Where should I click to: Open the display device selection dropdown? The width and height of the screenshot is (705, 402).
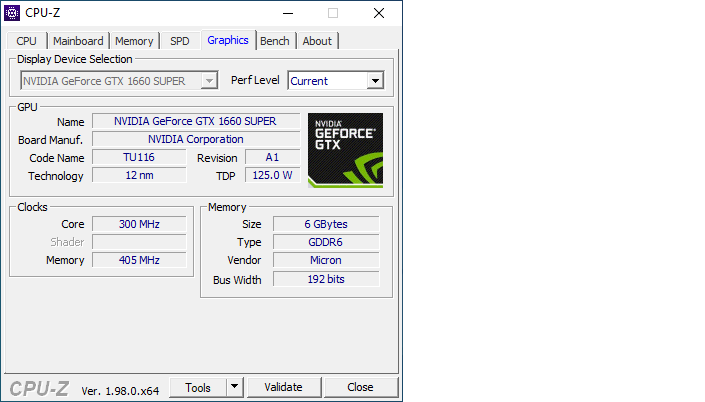[119, 81]
